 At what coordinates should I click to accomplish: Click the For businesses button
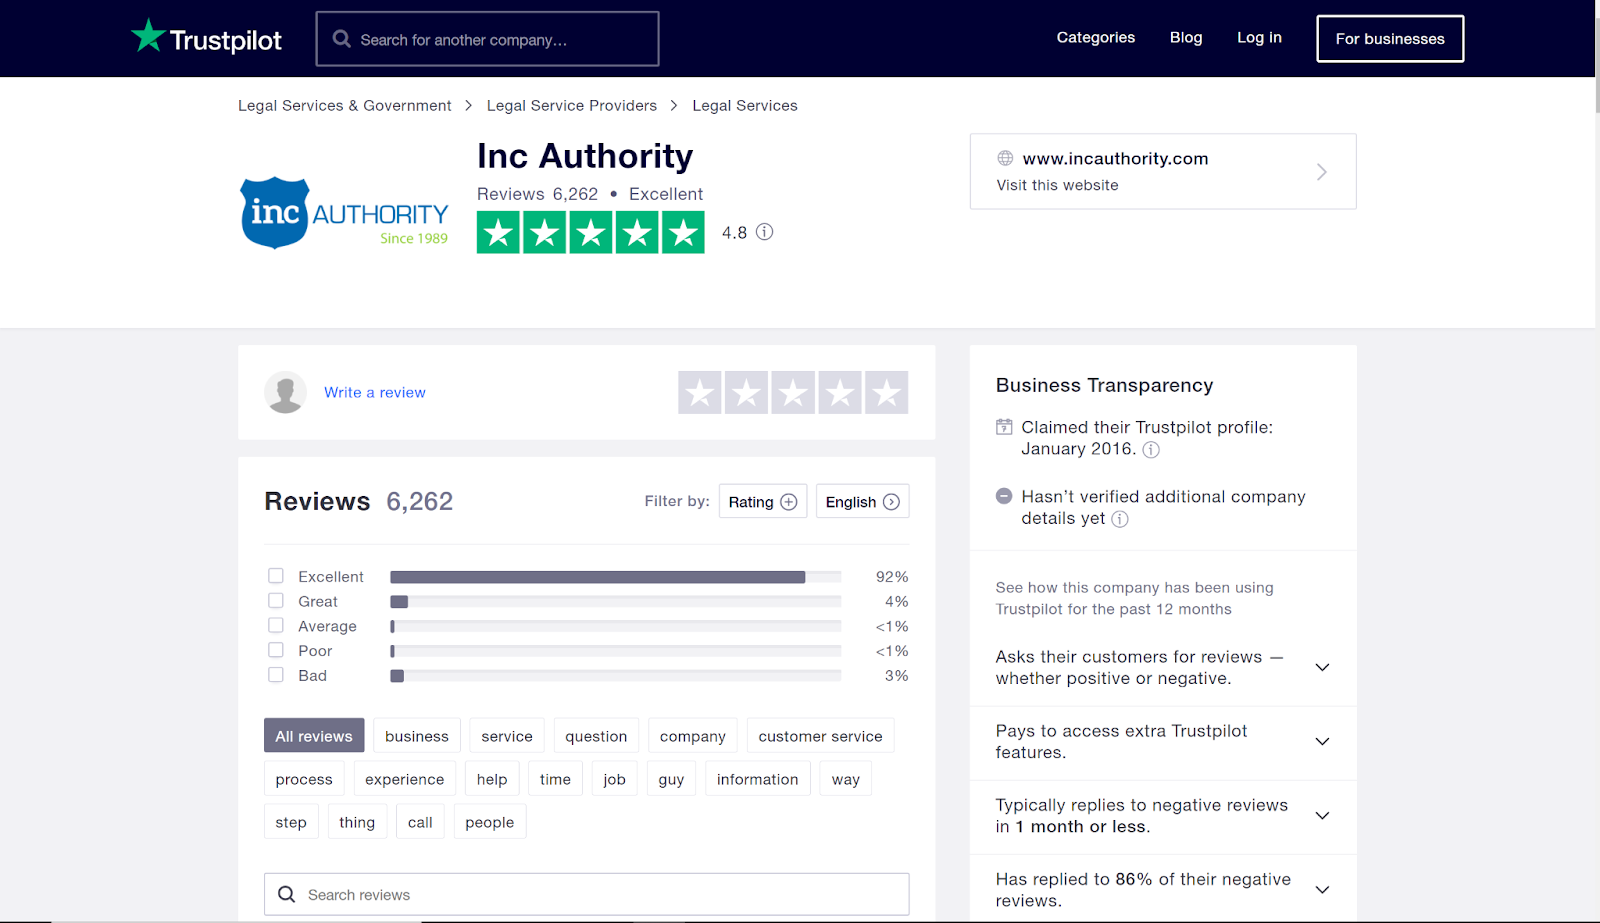1390,39
